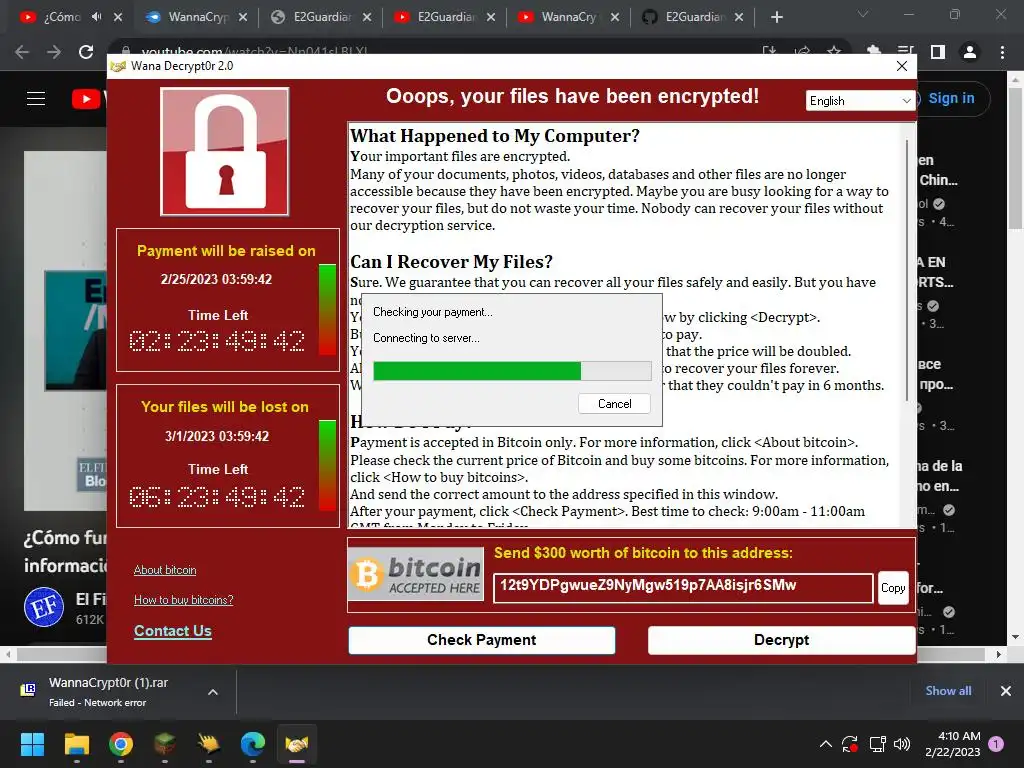Viewport: 1024px width, 768px height.
Task: Open the Windows Start menu
Action: coord(32,744)
